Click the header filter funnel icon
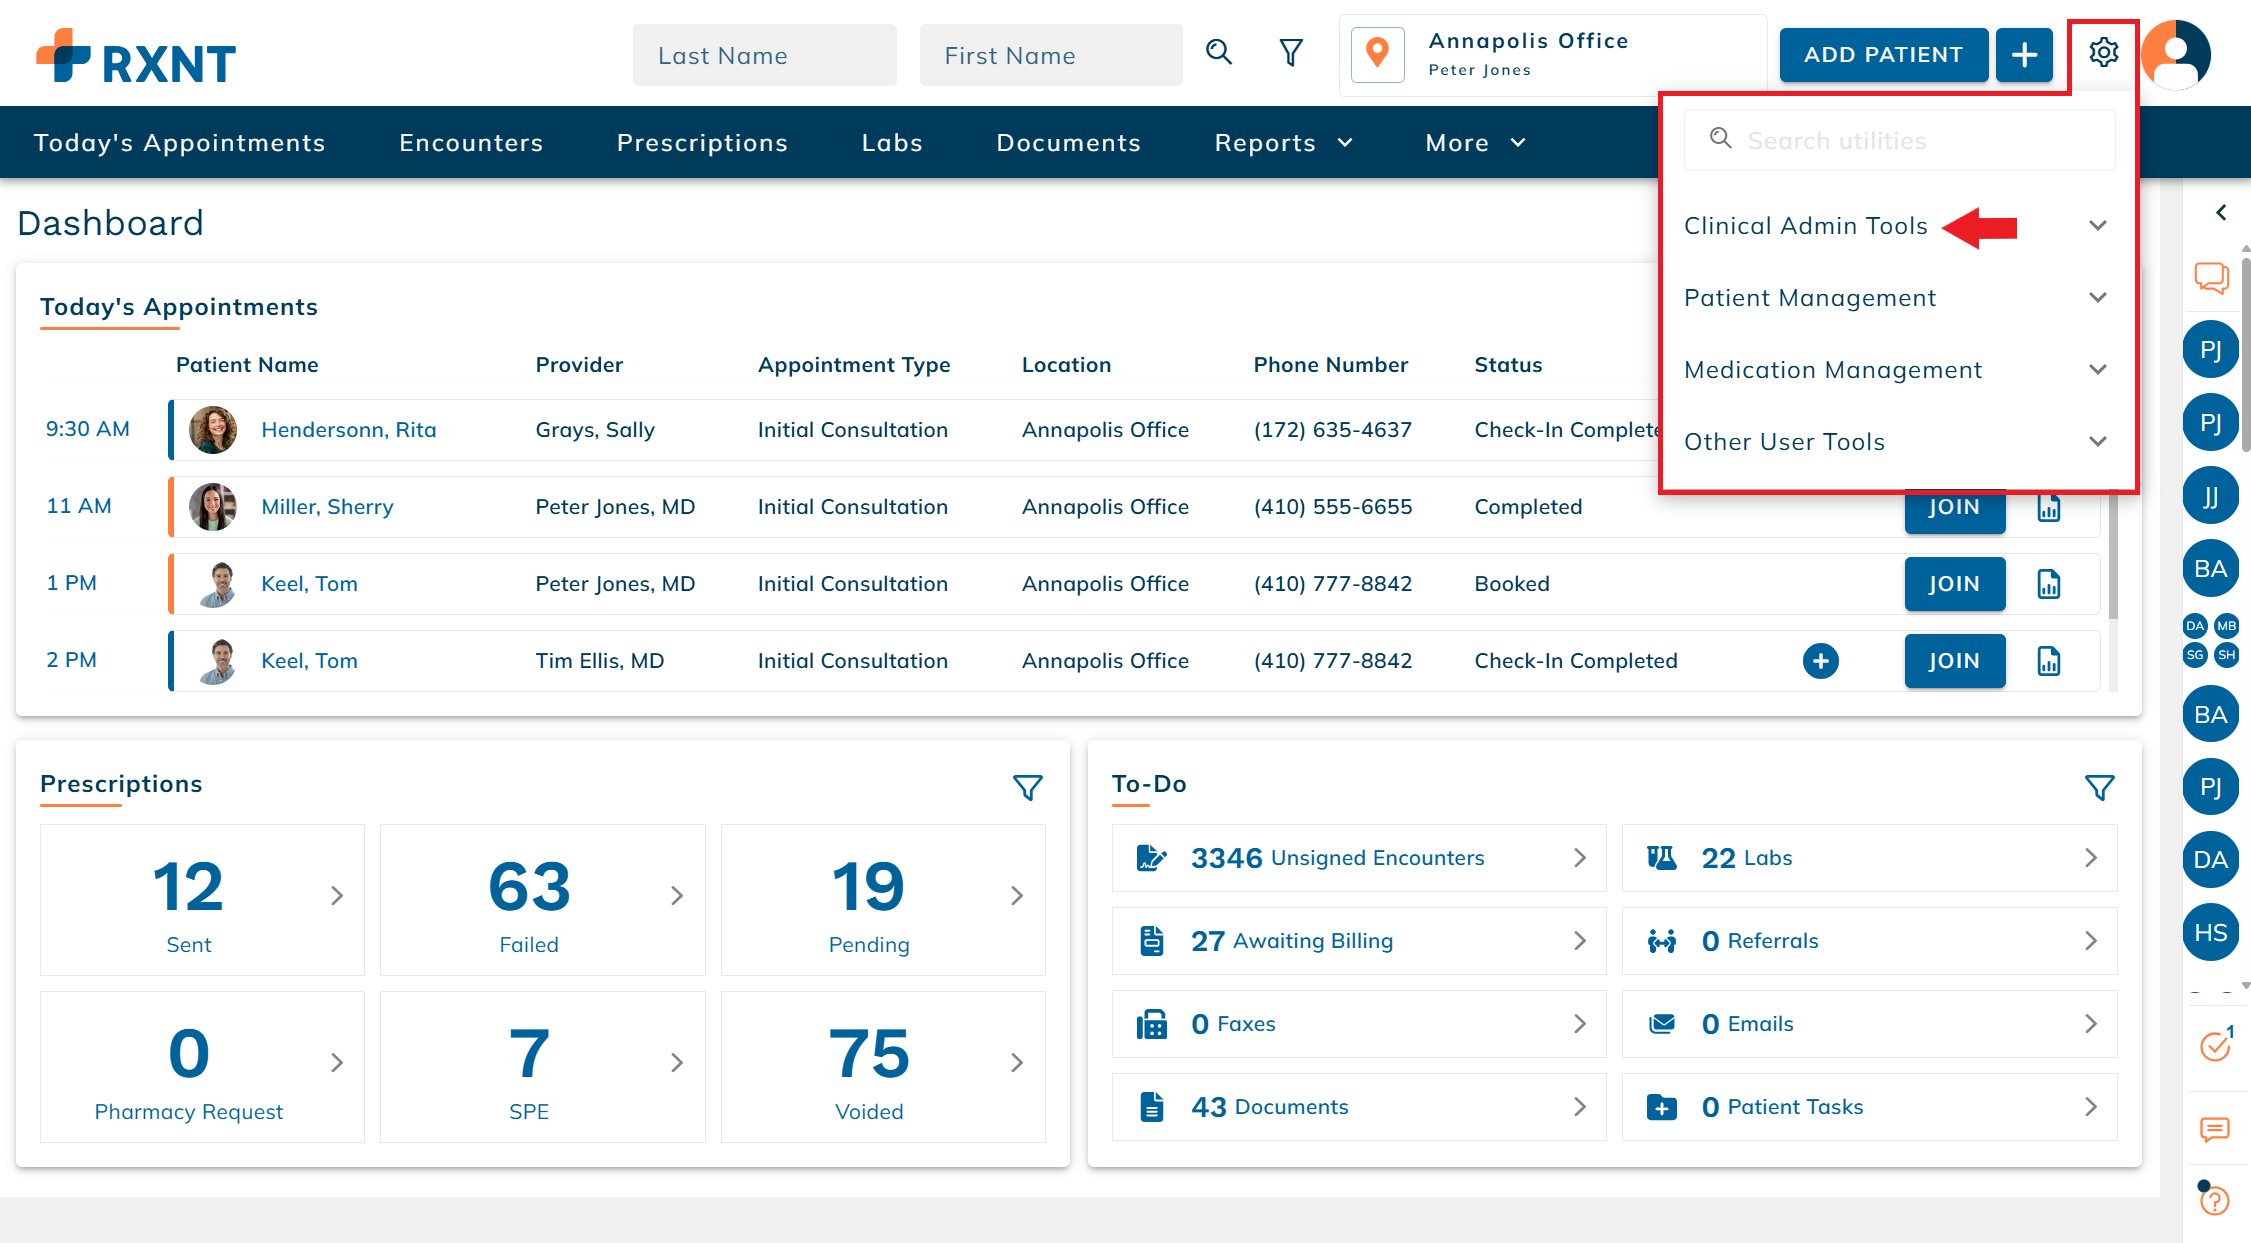2251x1243 pixels. coord(1291,53)
